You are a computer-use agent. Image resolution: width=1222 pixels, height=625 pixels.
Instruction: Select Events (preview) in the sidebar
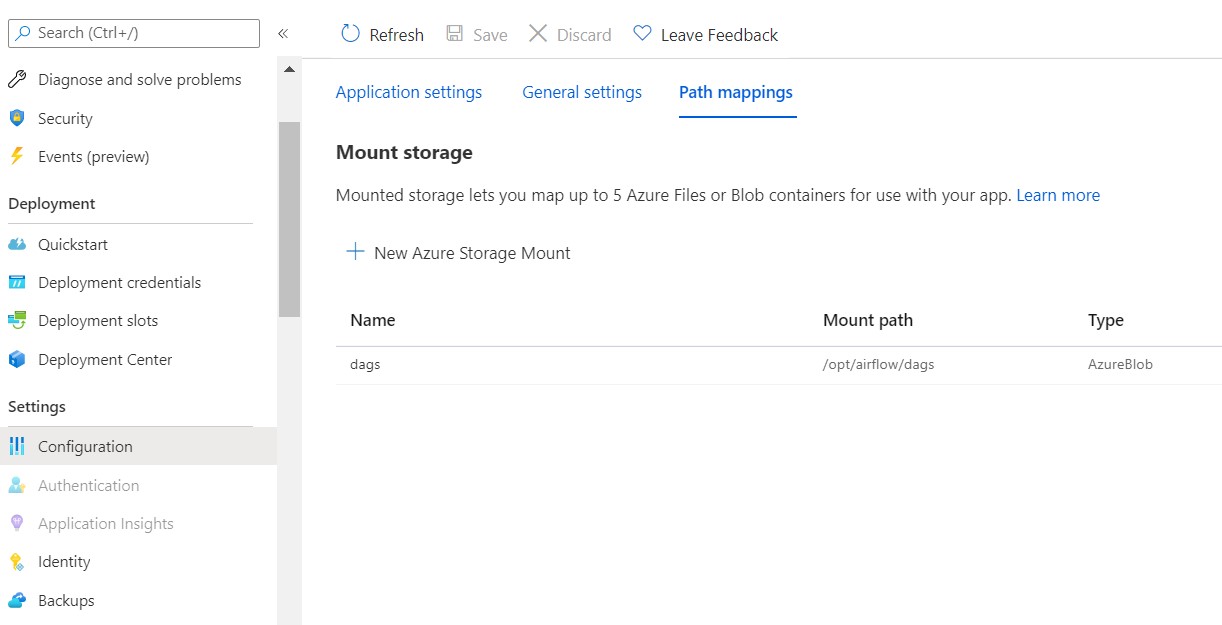pos(92,156)
